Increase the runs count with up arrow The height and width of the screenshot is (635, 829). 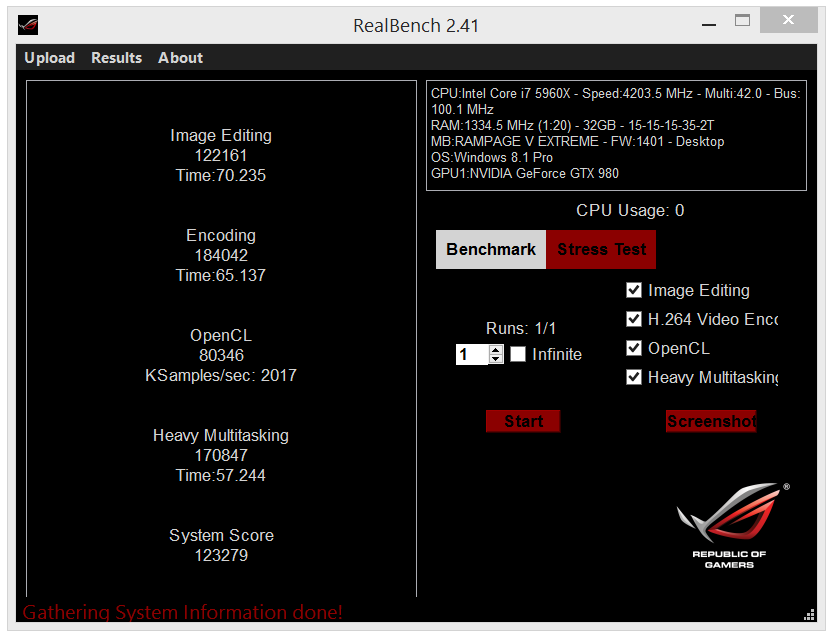click(x=495, y=349)
